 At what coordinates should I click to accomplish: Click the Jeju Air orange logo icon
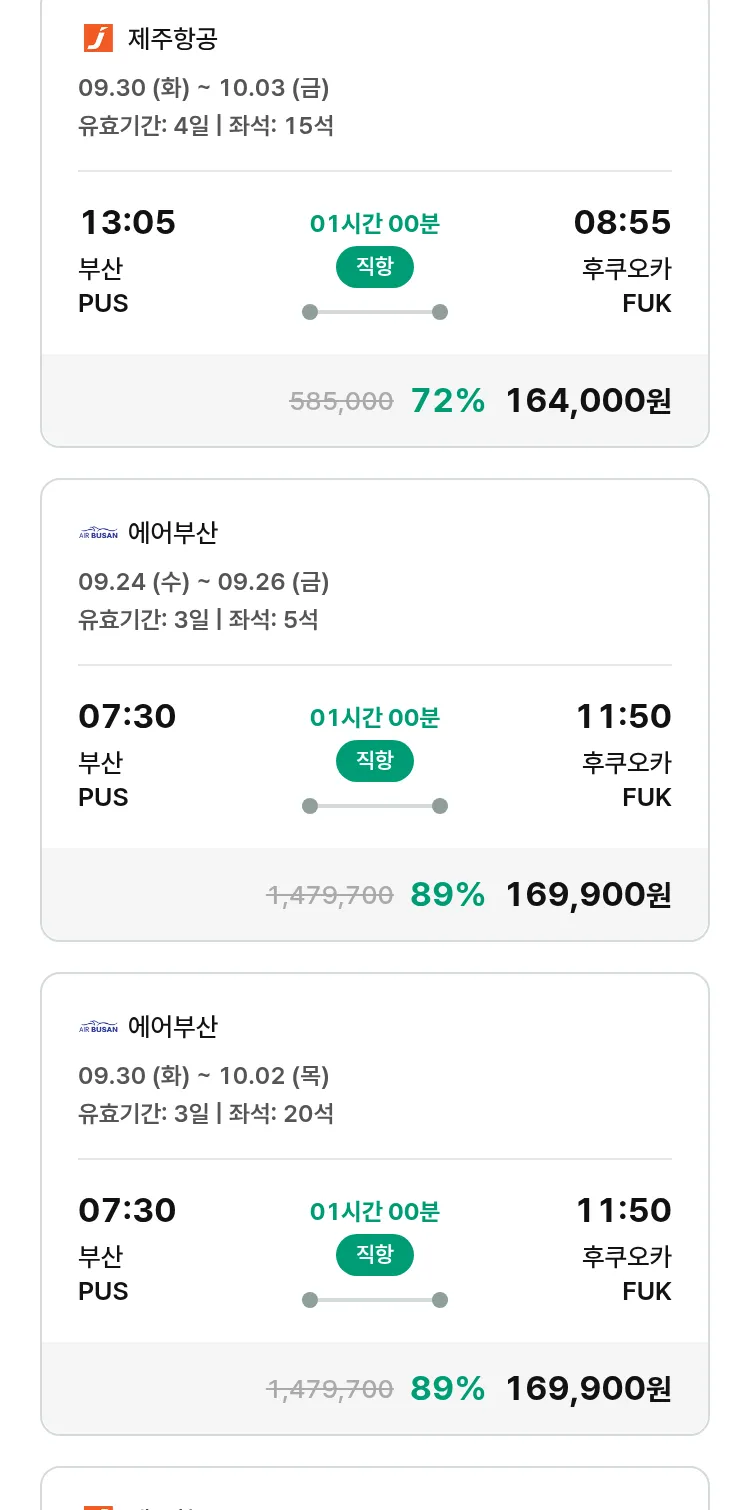pos(98,39)
